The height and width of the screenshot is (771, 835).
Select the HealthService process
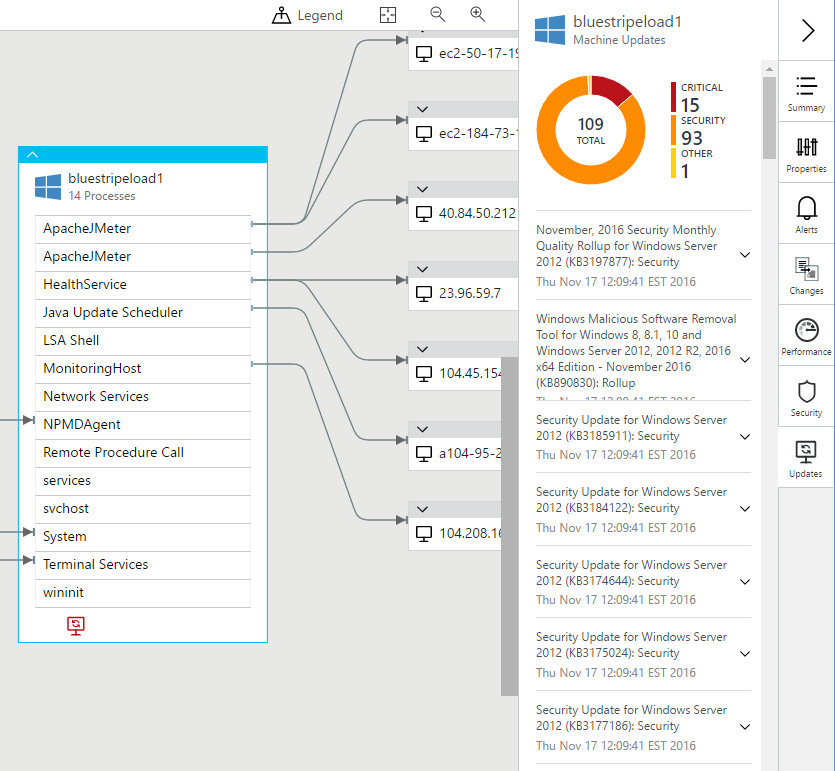click(142, 285)
